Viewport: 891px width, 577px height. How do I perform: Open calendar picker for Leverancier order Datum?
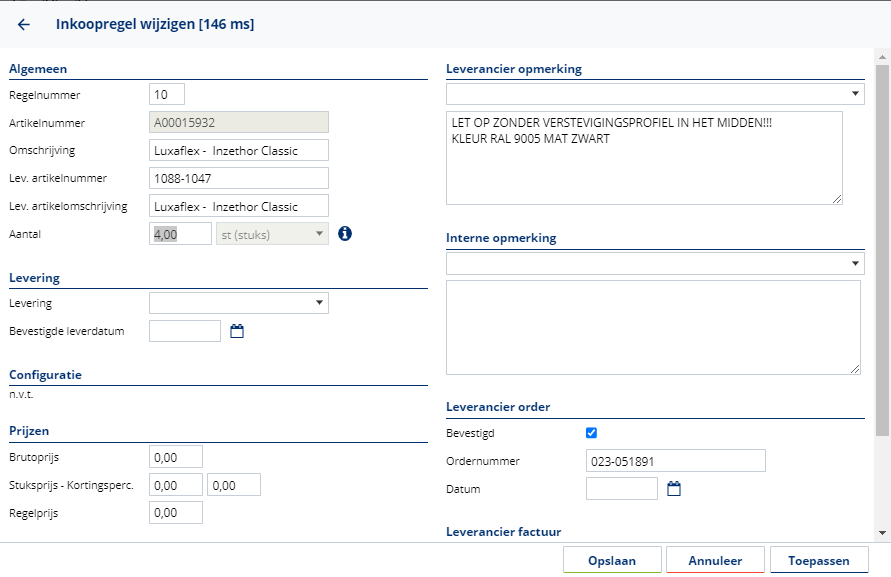click(x=674, y=489)
